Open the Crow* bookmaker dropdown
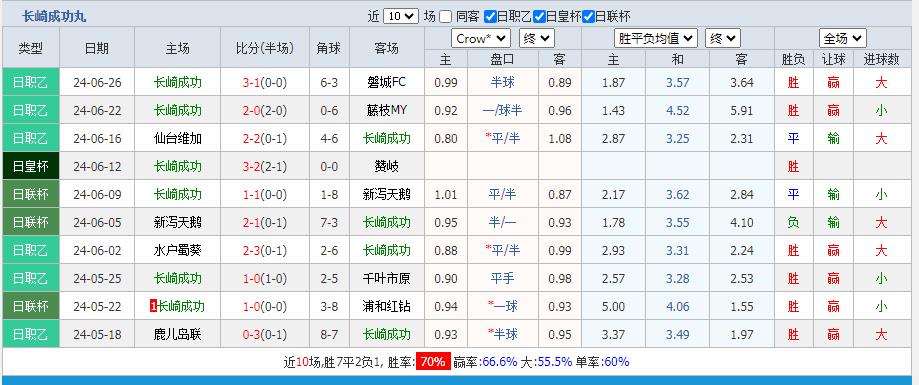The width and height of the screenshot is (919, 385). [x=481, y=39]
